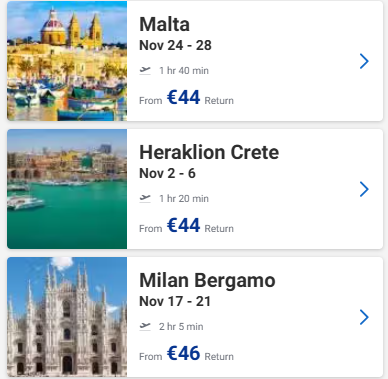Choose the Milan Bergamo €46 return price
Image resolution: width=388 pixels, height=379 pixels.
(x=183, y=353)
